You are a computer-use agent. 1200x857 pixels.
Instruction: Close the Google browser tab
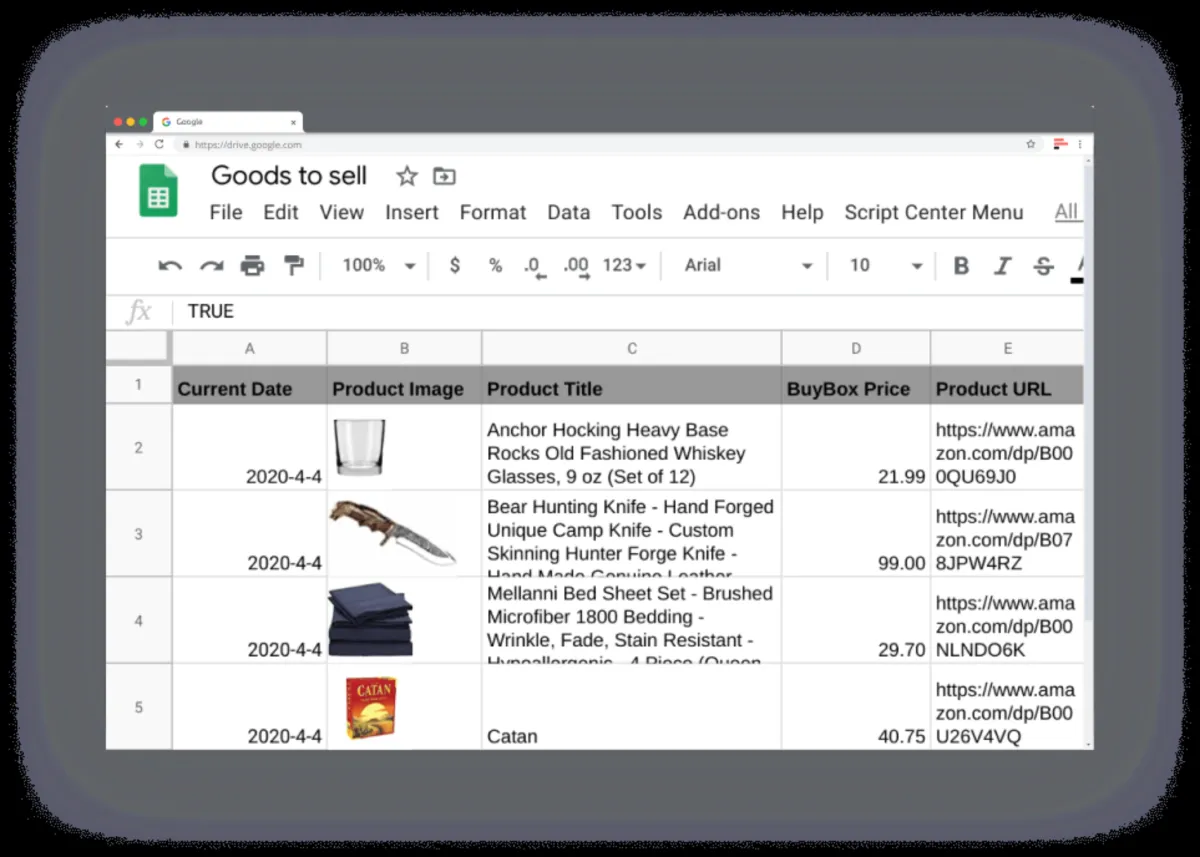(x=293, y=122)
